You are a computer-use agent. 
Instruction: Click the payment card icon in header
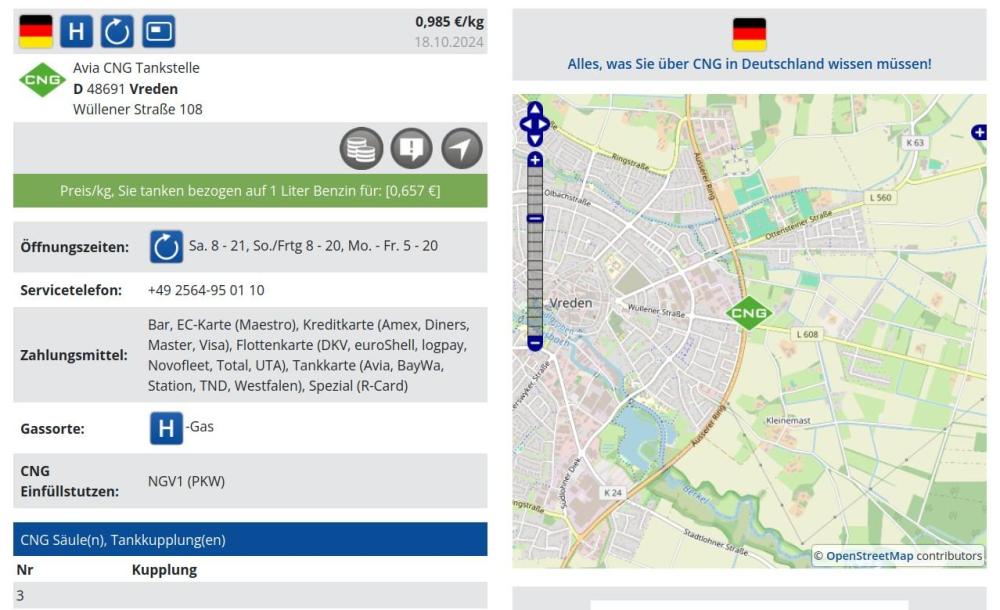pyautogui.click(x=158, y=31)
